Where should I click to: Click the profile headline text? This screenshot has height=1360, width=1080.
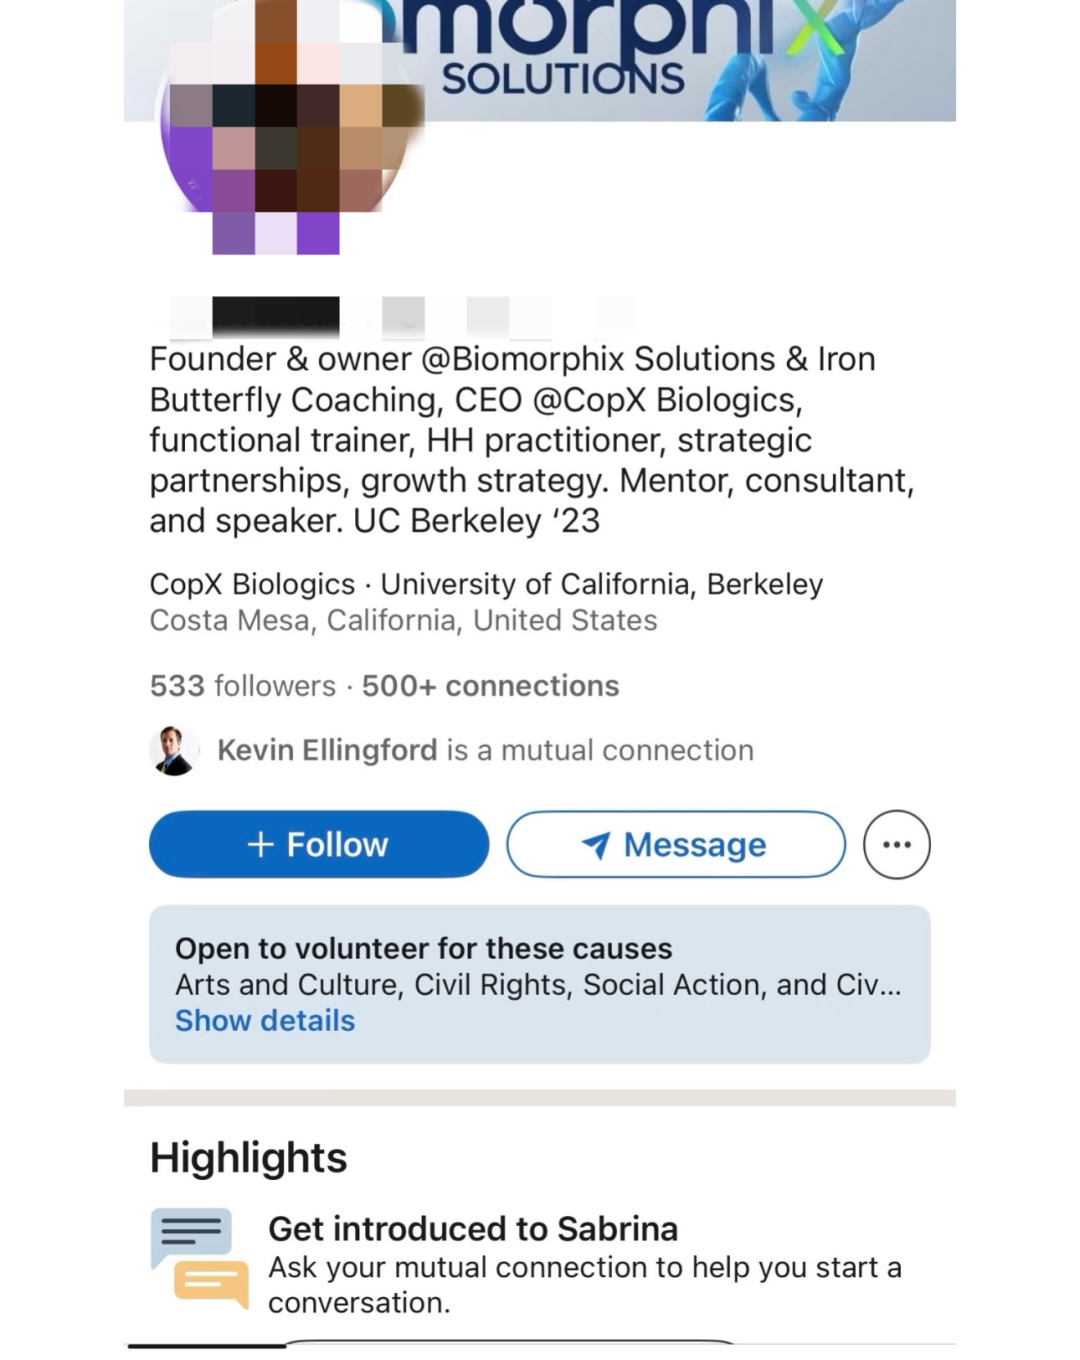[532, 440]
